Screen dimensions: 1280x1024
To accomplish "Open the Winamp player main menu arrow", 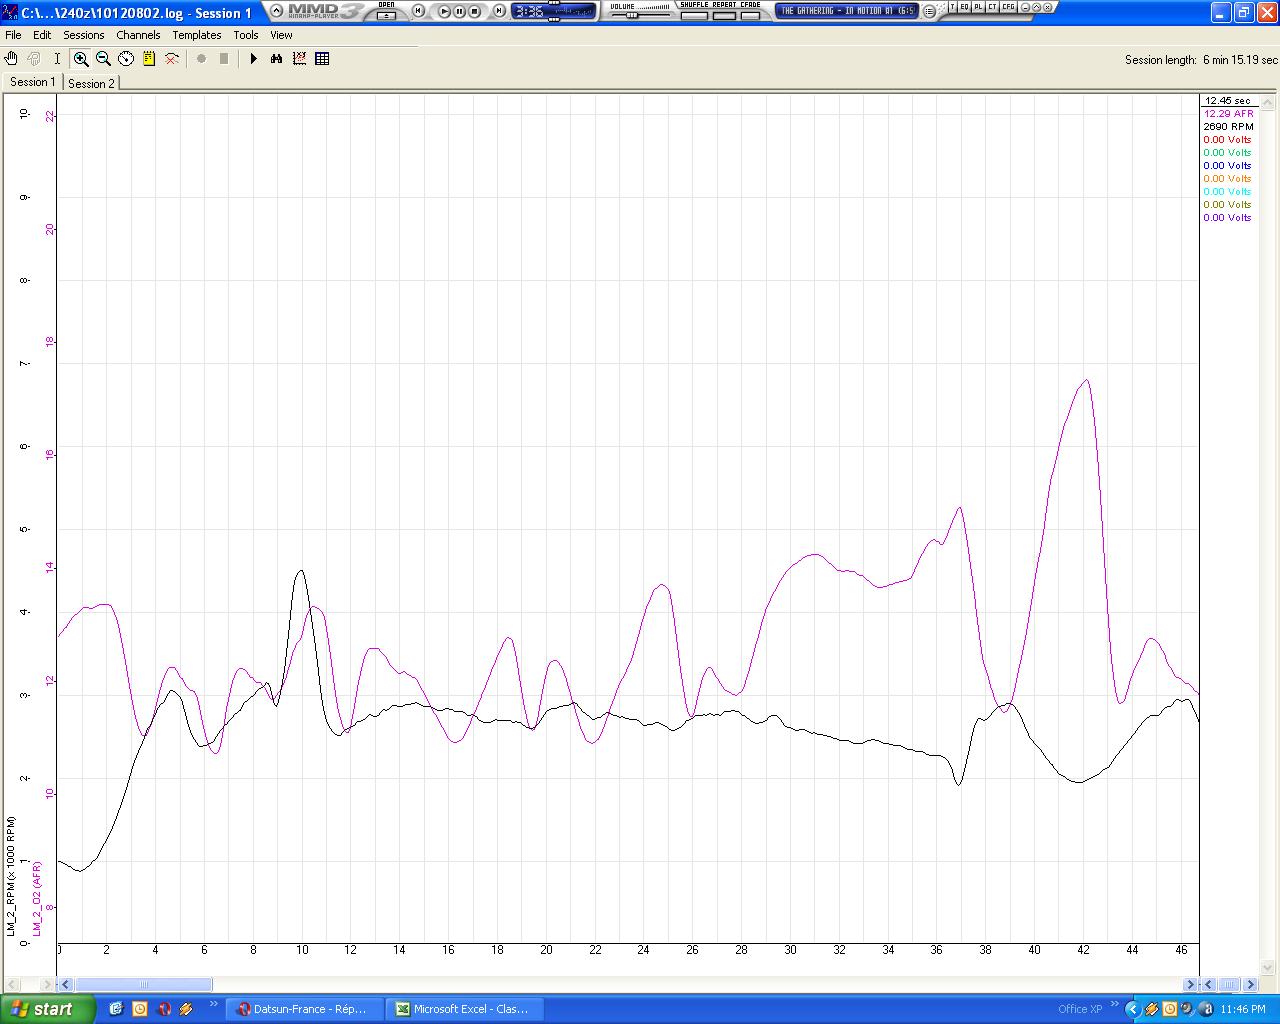I will point(276,11).
